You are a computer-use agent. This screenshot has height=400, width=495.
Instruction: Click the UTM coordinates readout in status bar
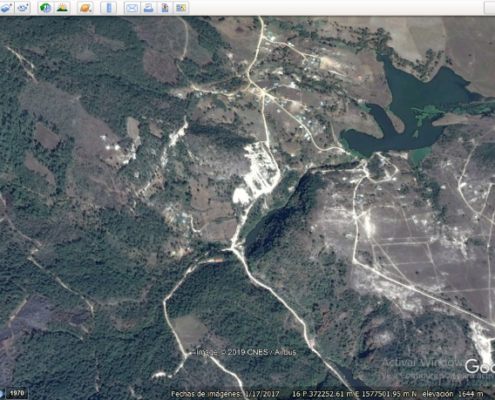tap(355, 394)
